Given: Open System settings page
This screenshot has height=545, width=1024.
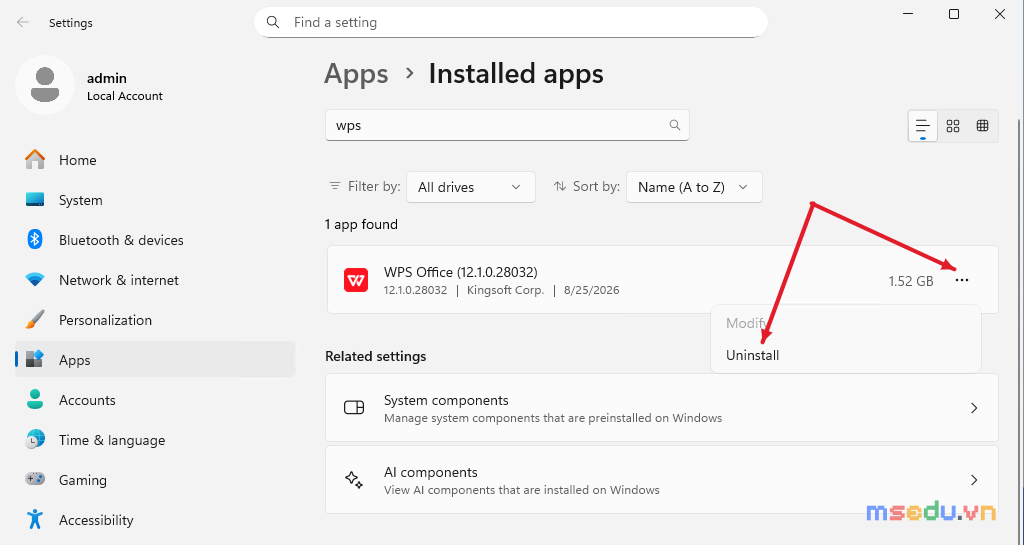Looking at the screenshot, I should [155, 200].
